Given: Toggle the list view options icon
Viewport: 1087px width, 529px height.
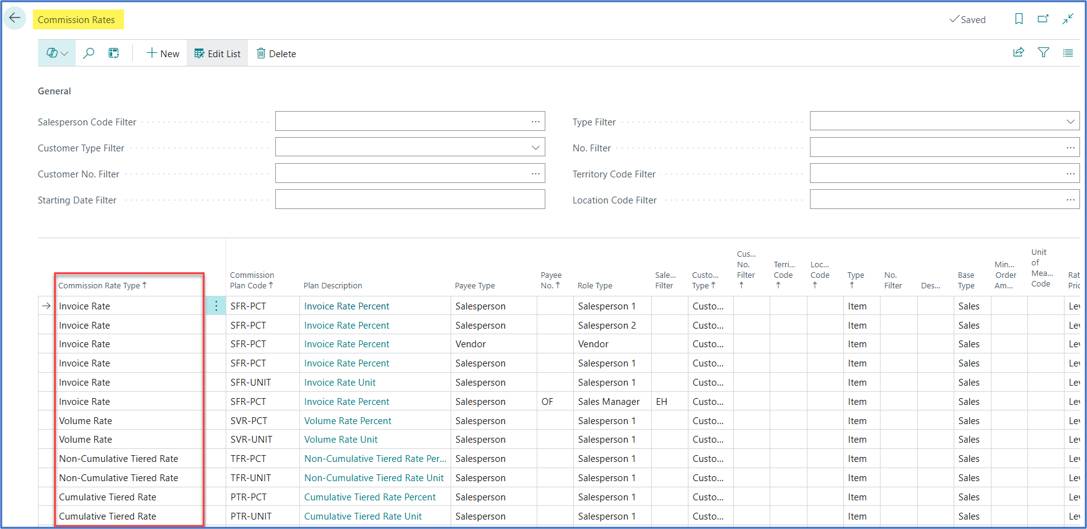Looking at the screenshot, I should point(1068,52).
